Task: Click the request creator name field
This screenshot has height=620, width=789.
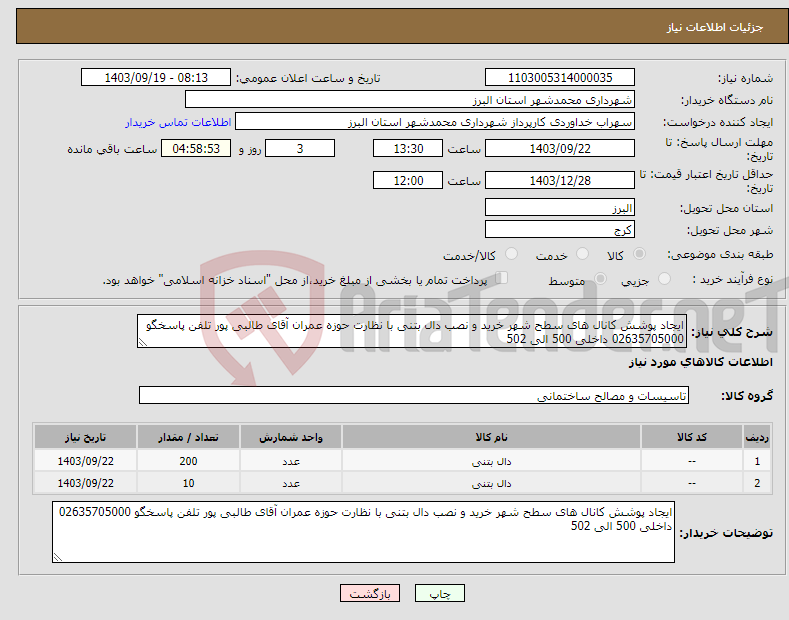Action: pos(435,122)
